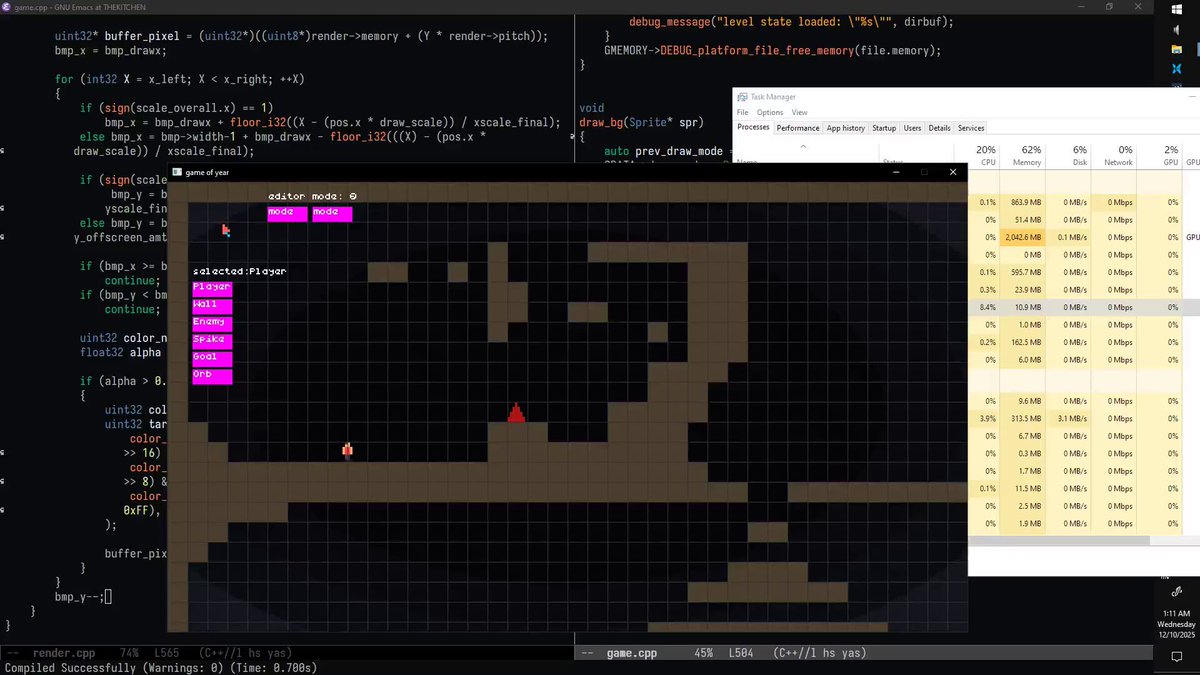Click the red spike sprite in level
This screenshot has width=1200, height=675.
[516, 412]
